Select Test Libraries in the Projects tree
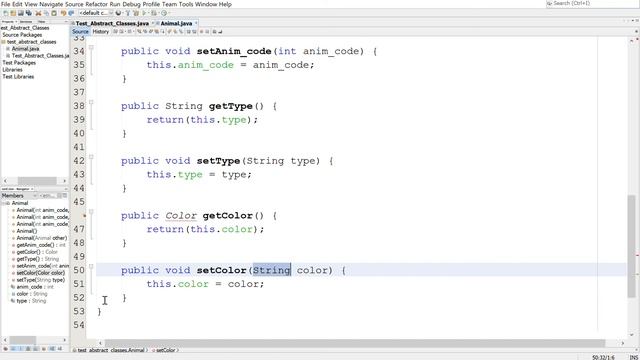Viewport: 640px width, 360px height. pos(18,77)
